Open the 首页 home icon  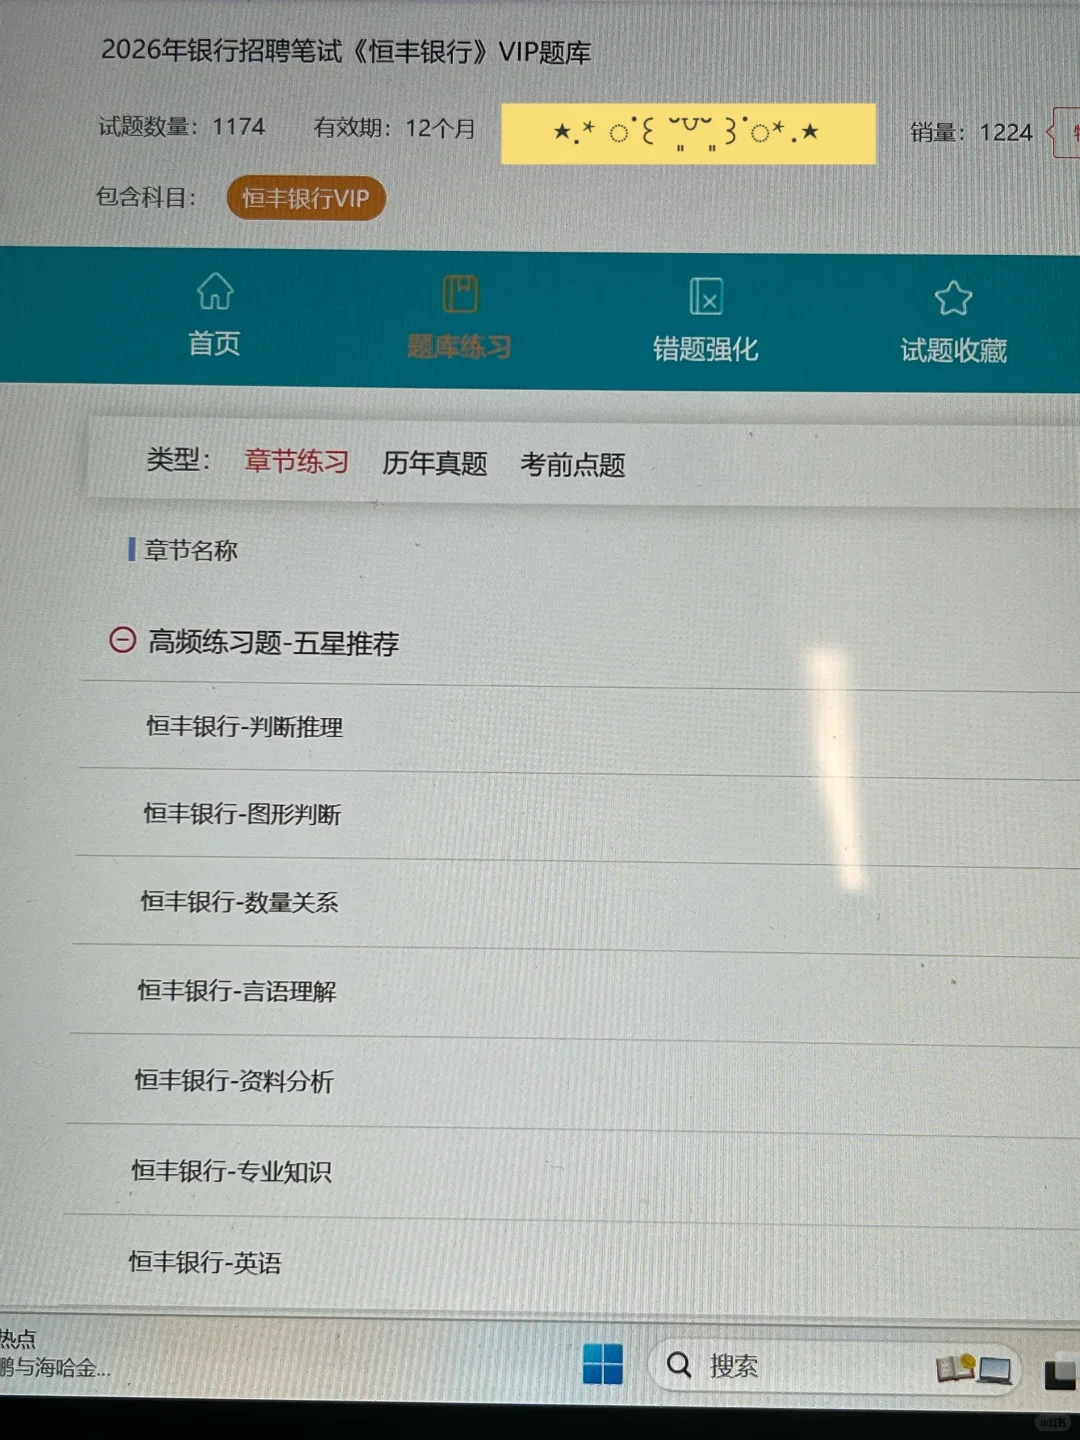214,292
